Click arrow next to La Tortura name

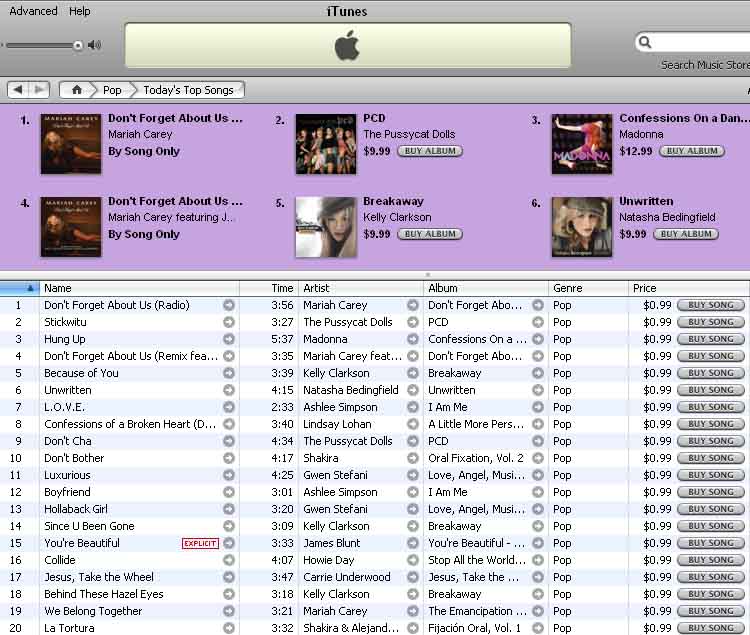click(x=229, y=628)
